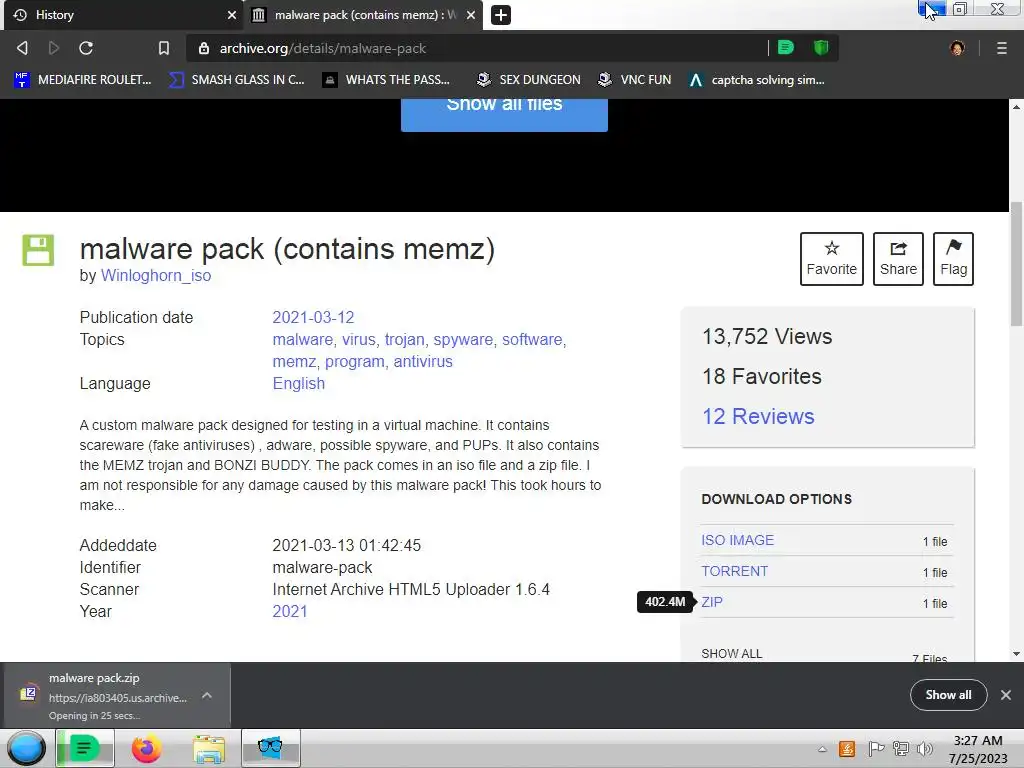Favorite this item with the star
The width and height of the screenshot is (1024, 768).
pyautogui.click(x=831, y=259)
